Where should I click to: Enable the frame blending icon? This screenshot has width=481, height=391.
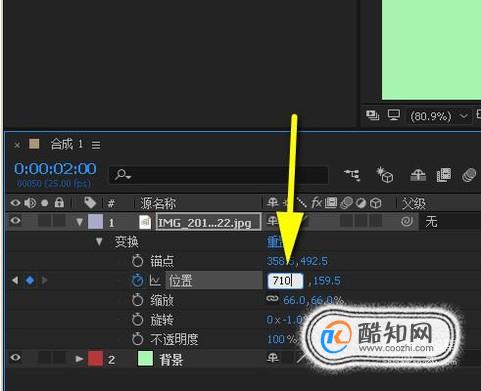[x=444, y=175]
